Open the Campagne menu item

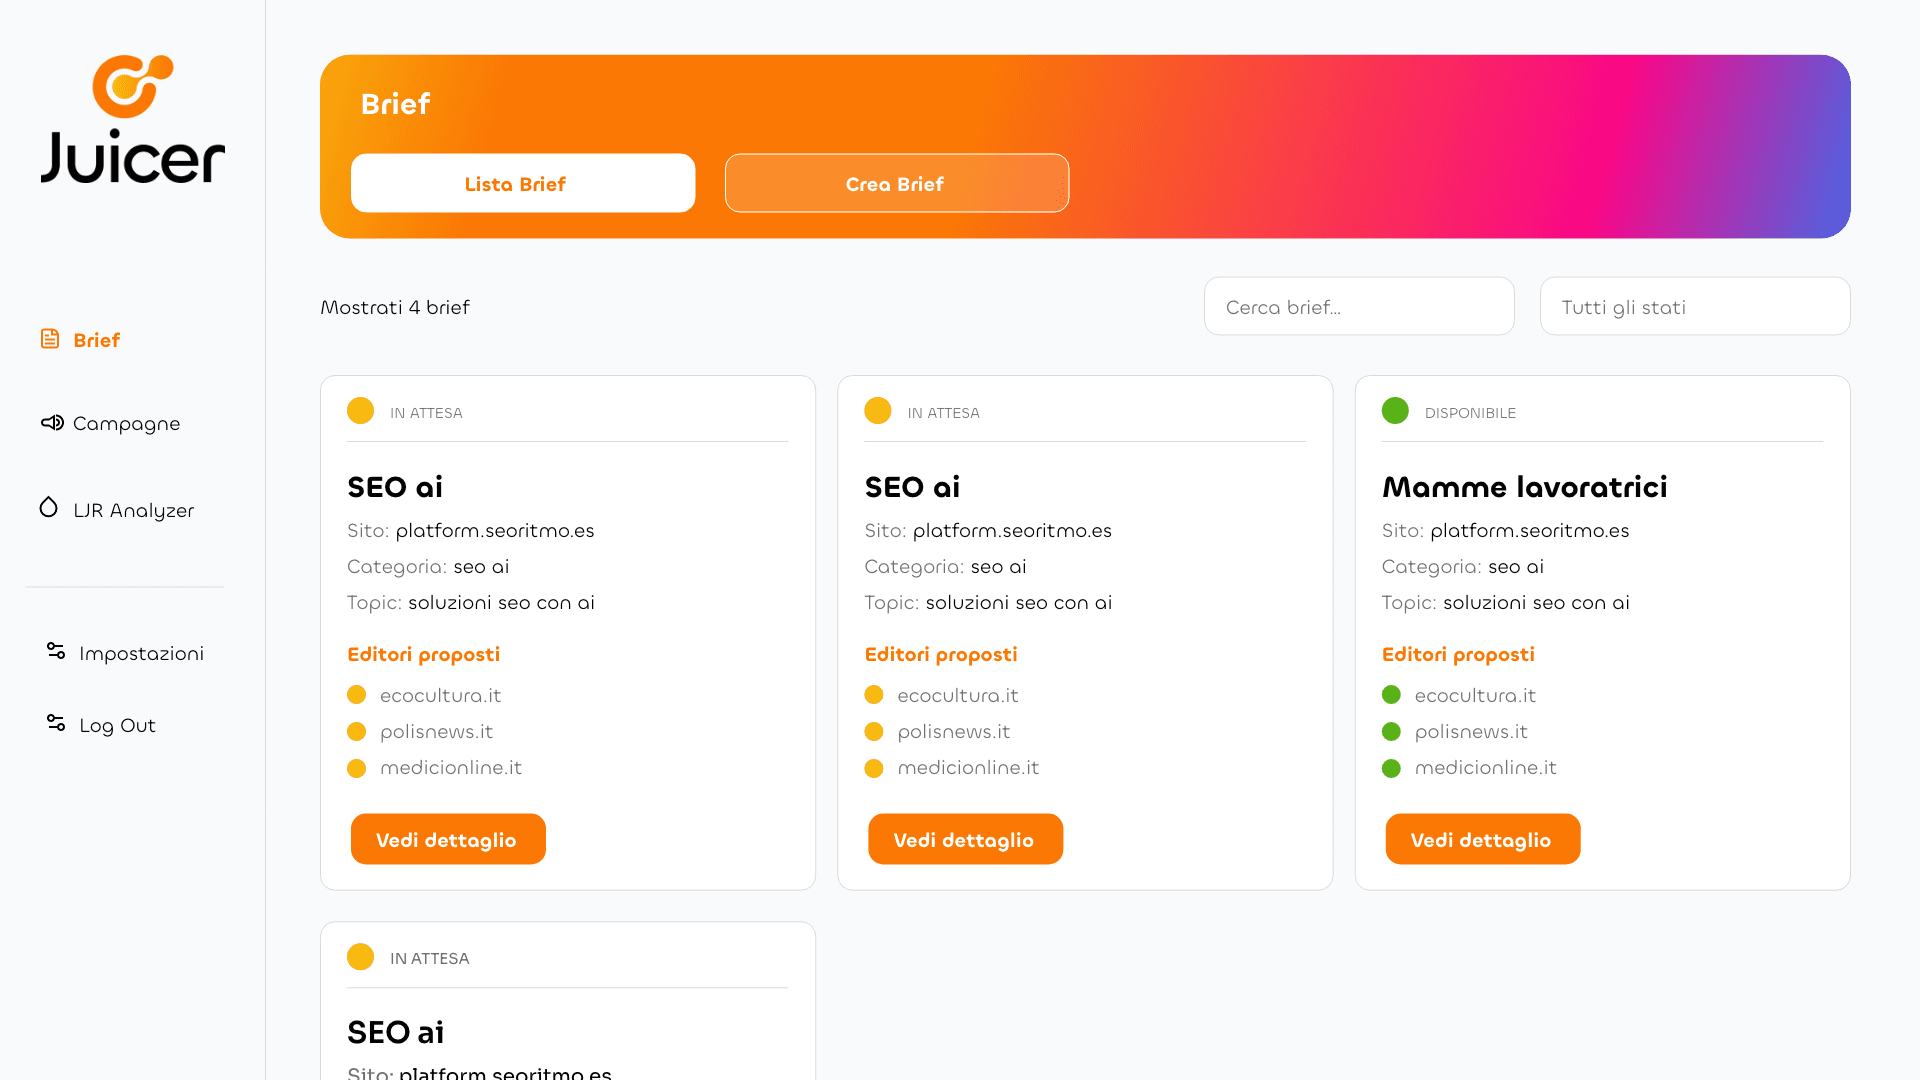126,423
